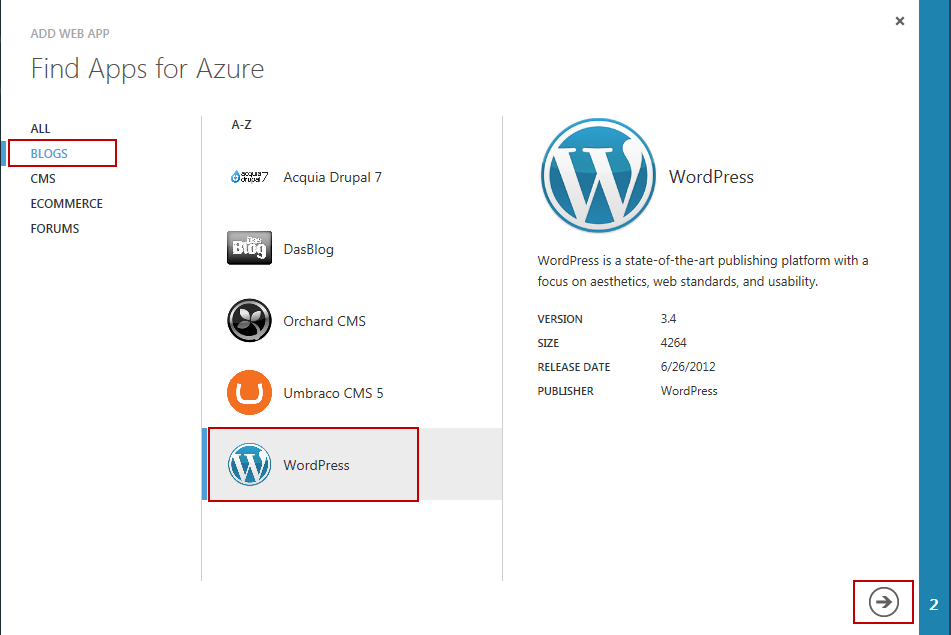The height and width of the screenshot is (635, 951).
Task: Click the Find Apps for Azure heading
Action: [147, 69]
